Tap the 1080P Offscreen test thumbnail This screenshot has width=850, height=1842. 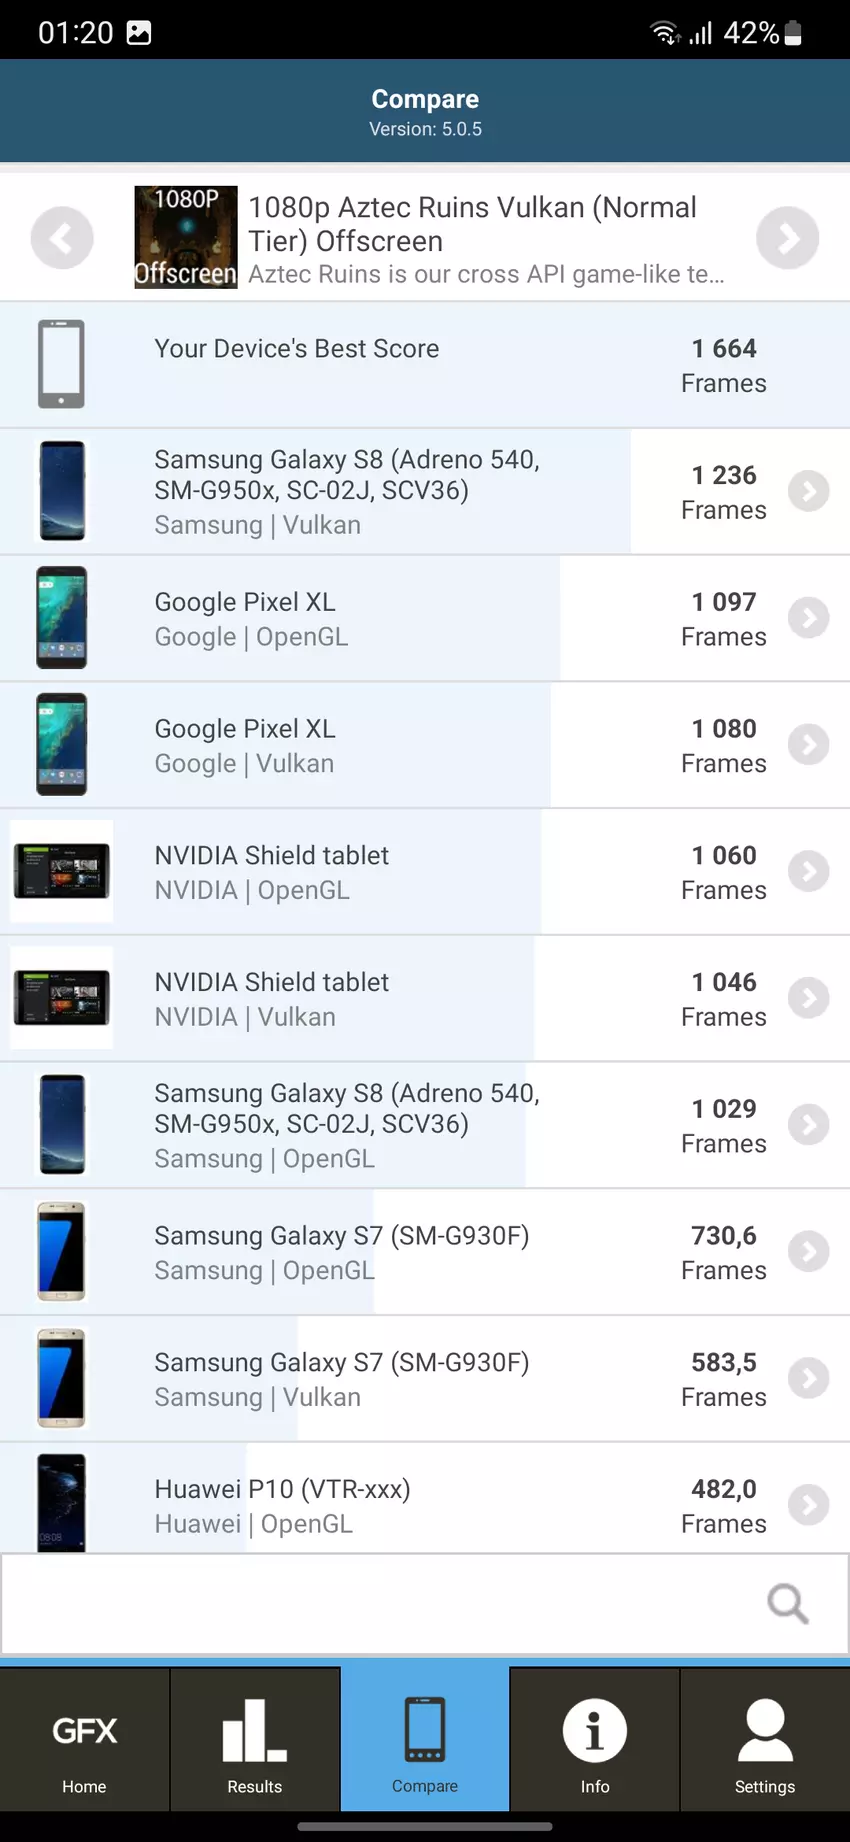[x=186, y=237]
